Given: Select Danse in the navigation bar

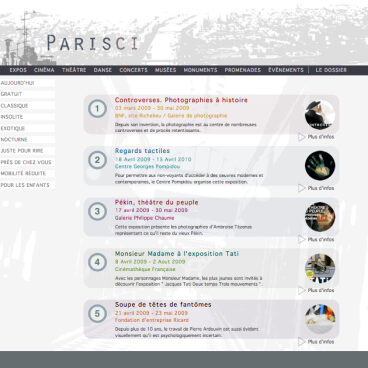Looking at the screenshot, I should 103,70.
